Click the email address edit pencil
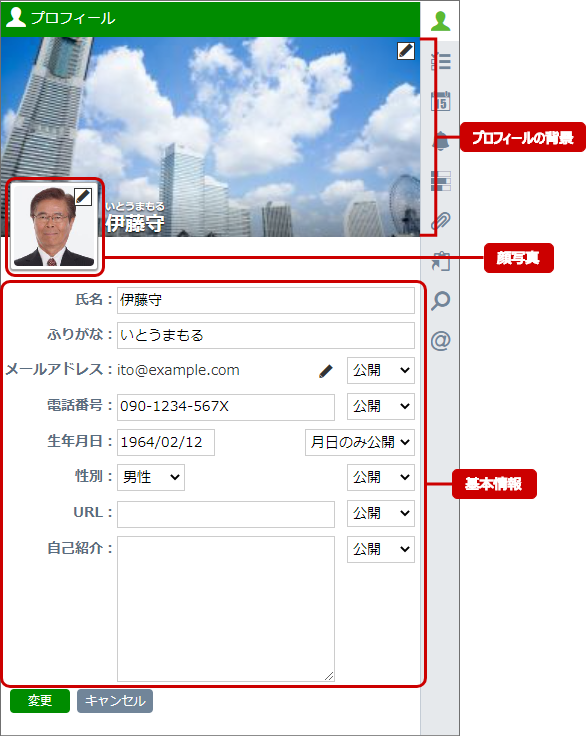This screenshot has width=586, height=737. pyautogui.click(x=326, y=371)
